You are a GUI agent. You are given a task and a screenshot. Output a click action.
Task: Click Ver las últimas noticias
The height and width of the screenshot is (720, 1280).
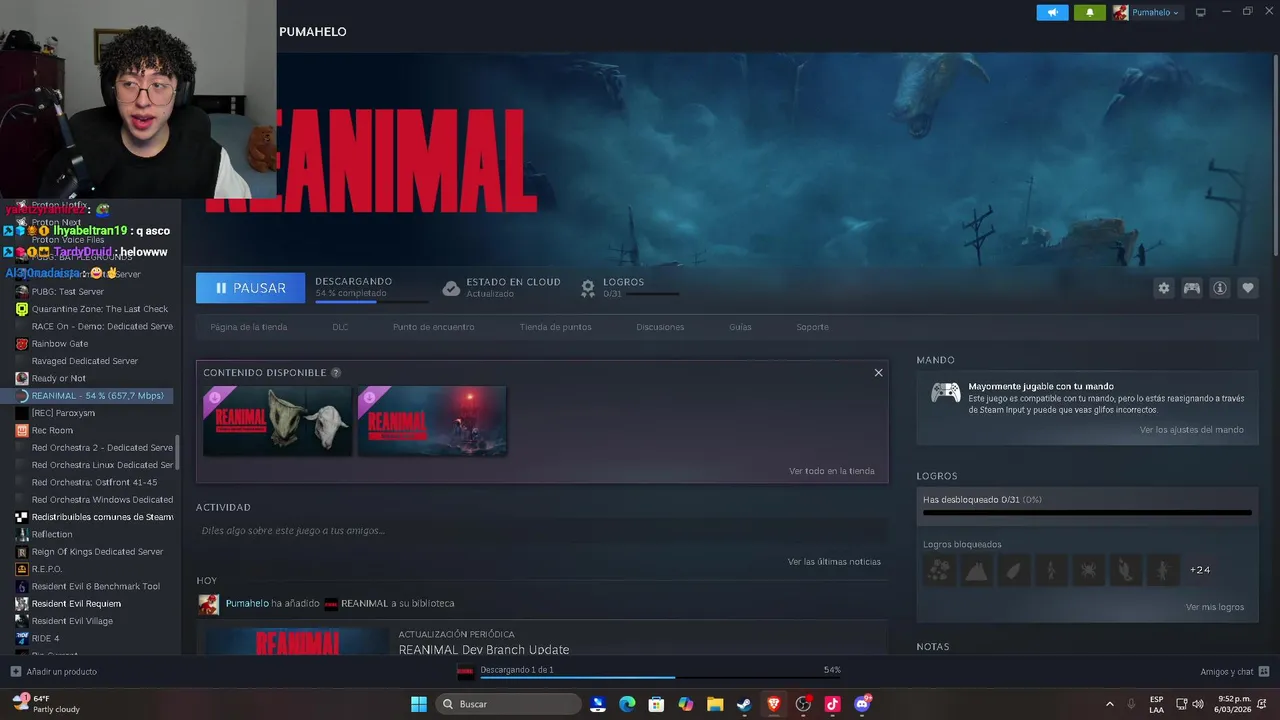[834, 562]
